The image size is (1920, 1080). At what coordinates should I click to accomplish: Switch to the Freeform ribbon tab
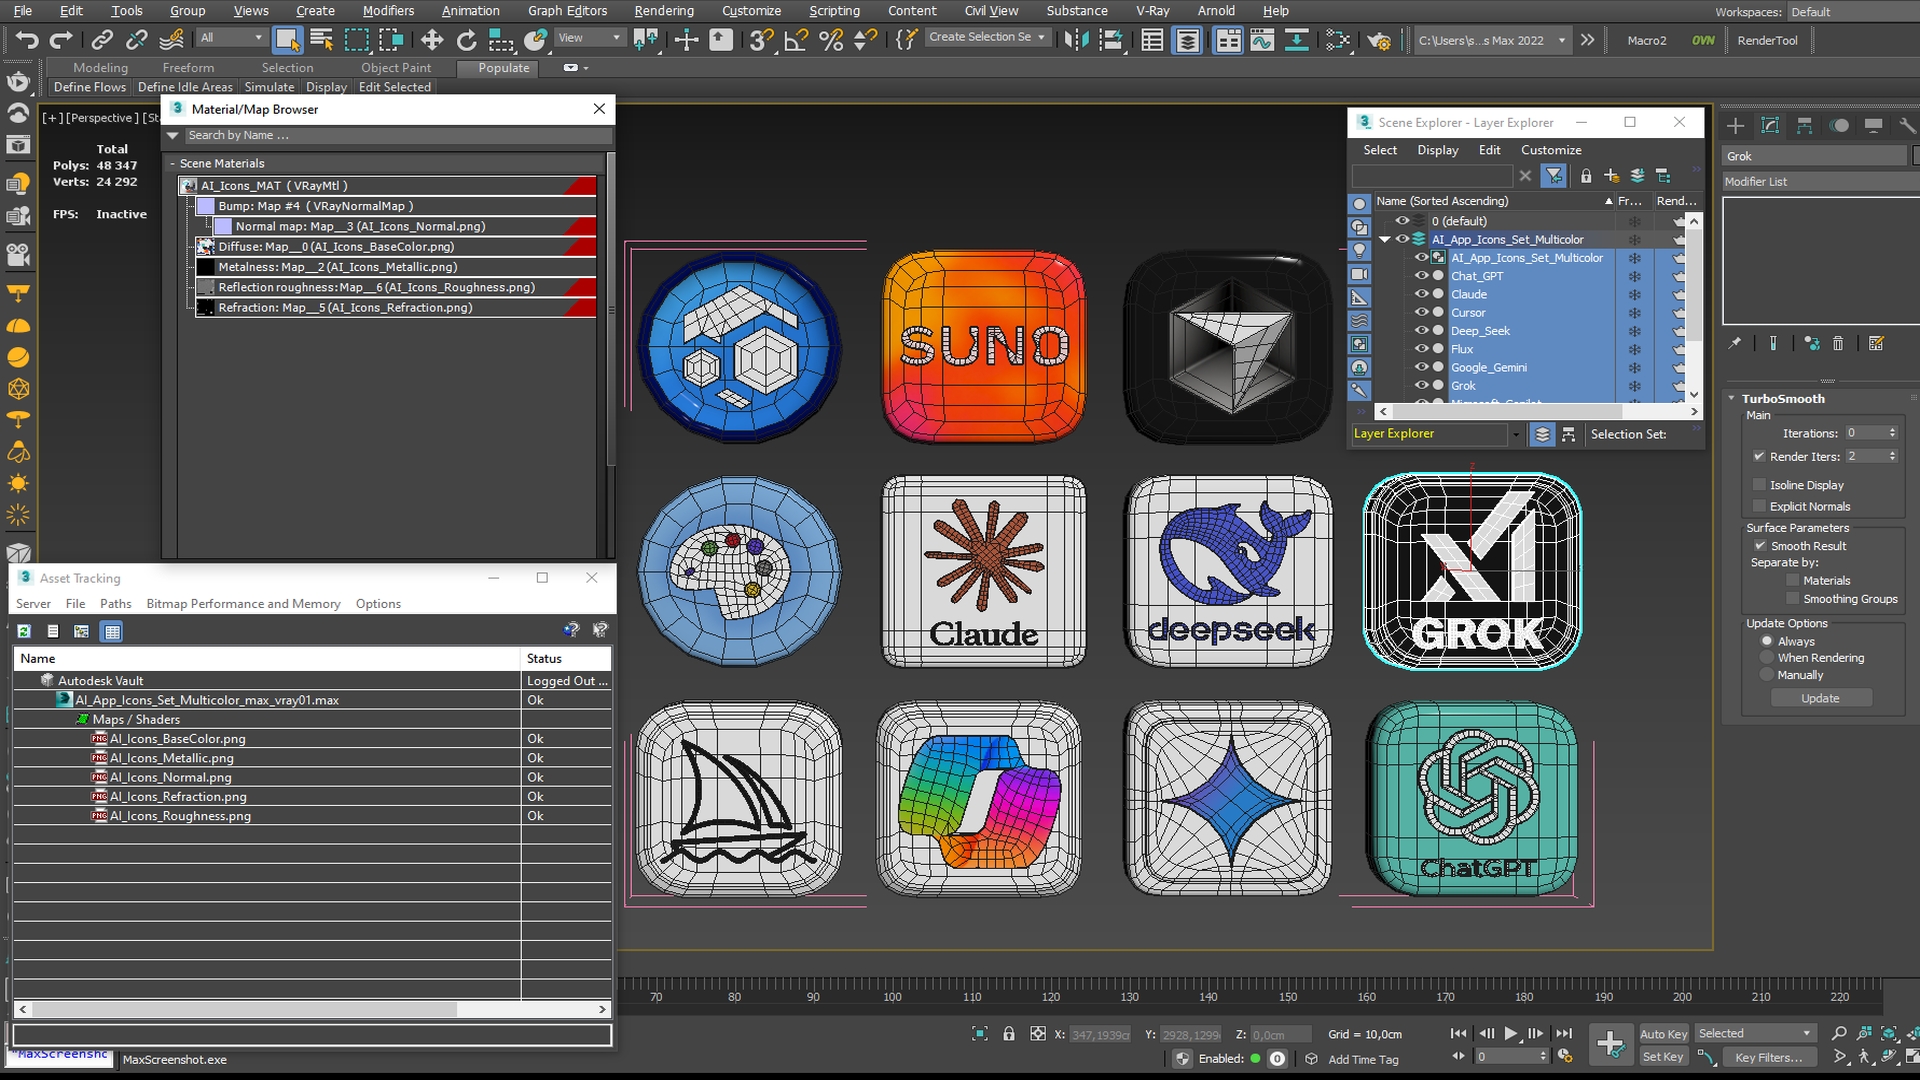188,68
